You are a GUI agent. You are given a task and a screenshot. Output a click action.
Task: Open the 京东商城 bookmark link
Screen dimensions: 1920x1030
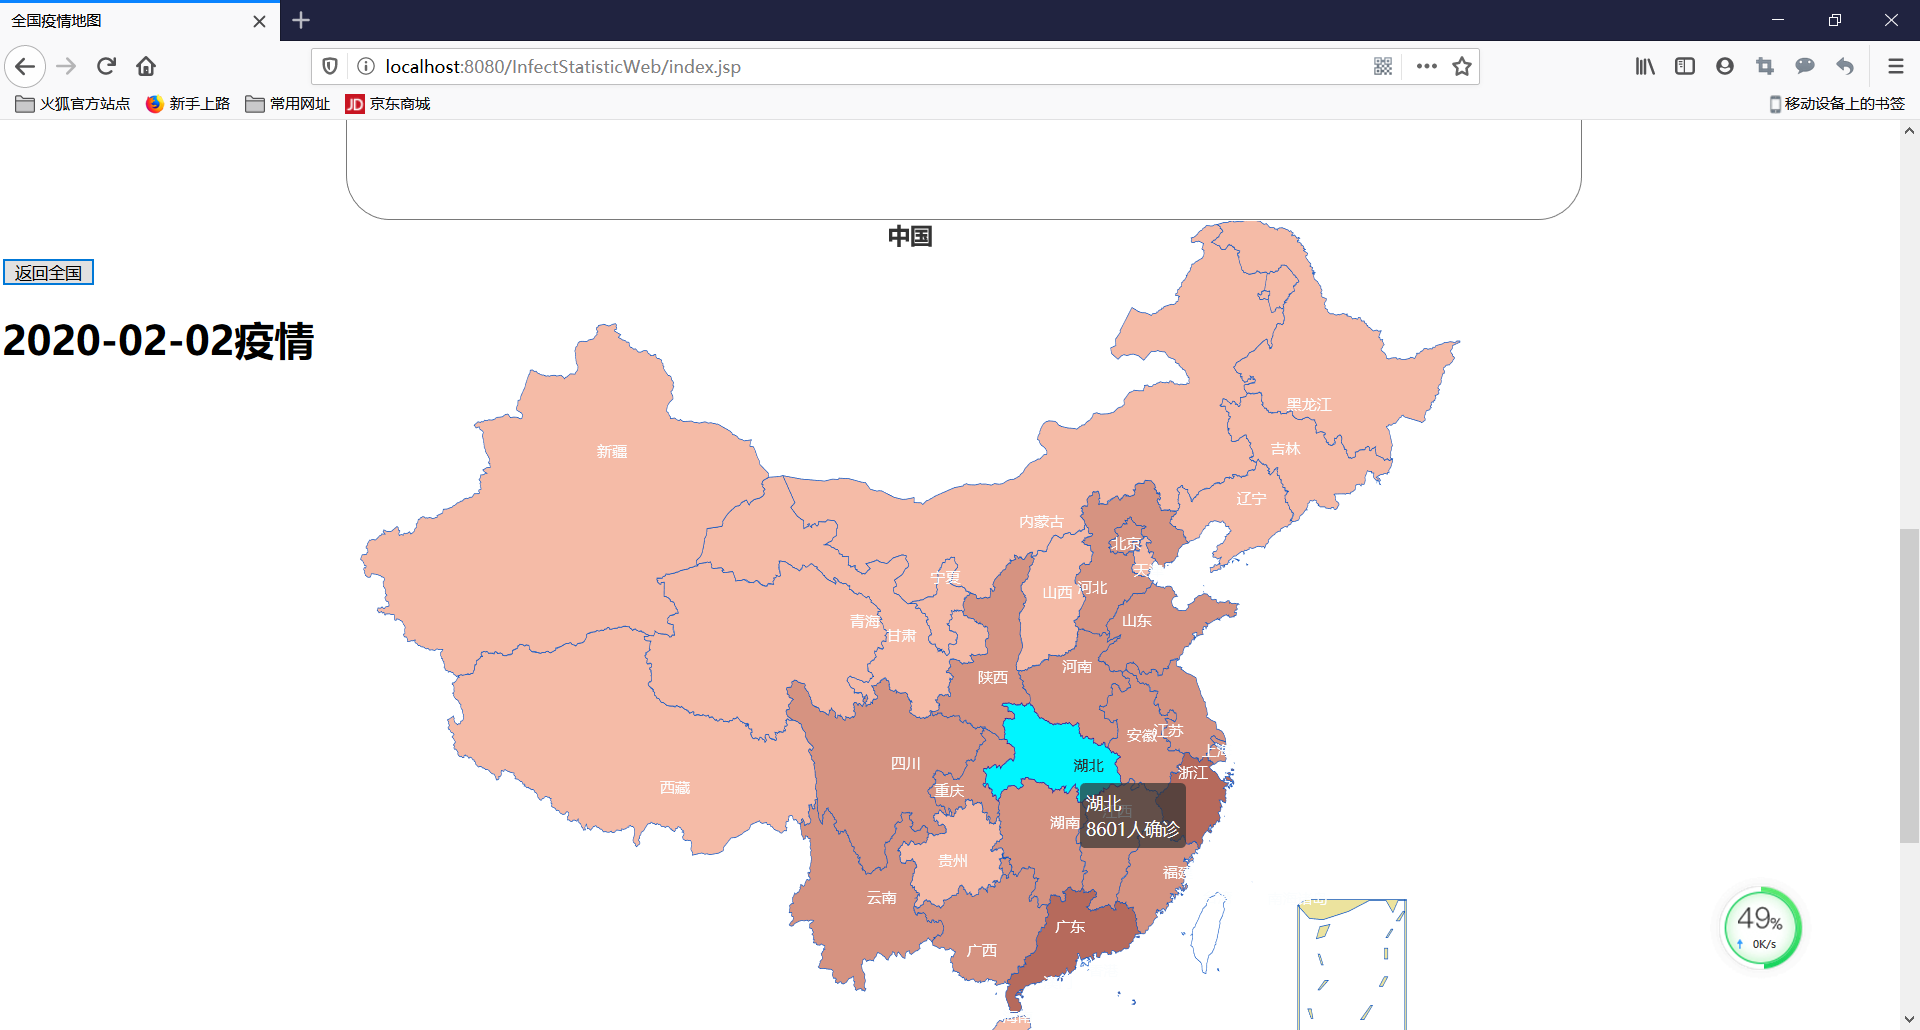click(x=388, y=103)
